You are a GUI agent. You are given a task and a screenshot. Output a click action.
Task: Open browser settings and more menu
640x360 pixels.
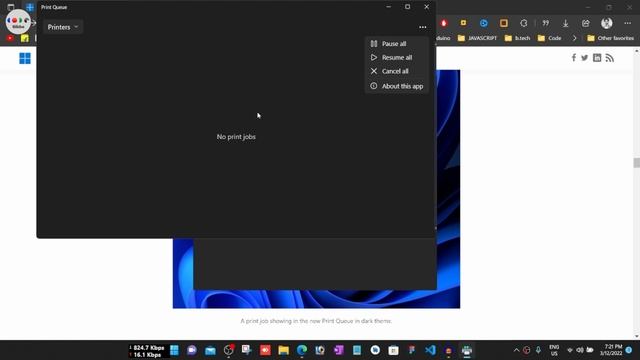627,23
